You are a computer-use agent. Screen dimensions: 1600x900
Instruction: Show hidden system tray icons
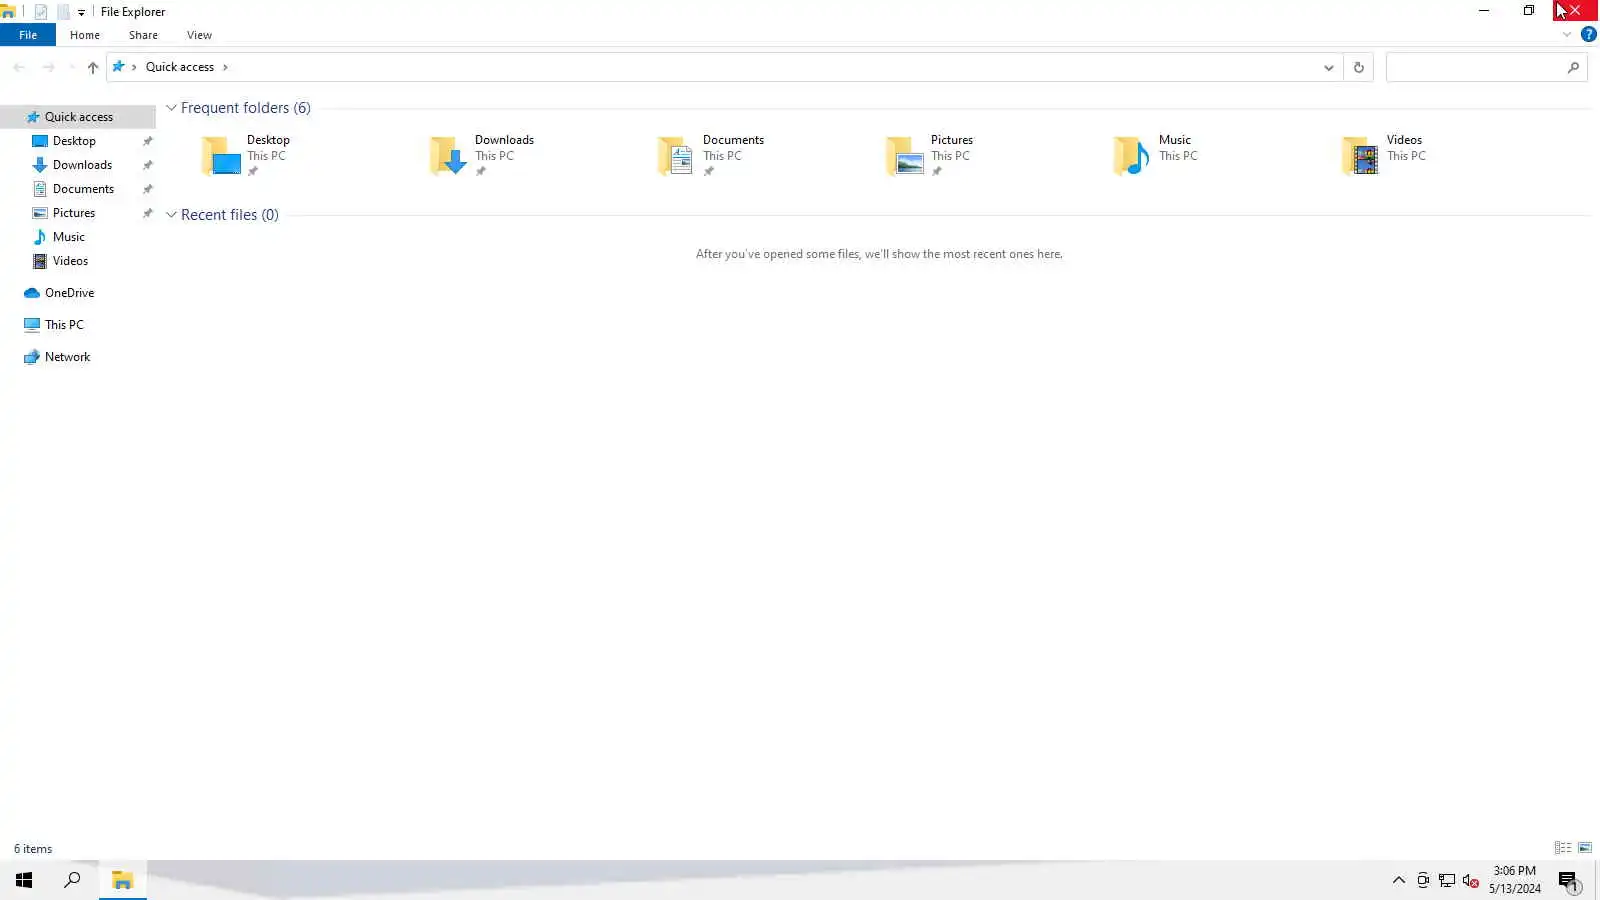pyautogui.click(x=1399, y=880)
